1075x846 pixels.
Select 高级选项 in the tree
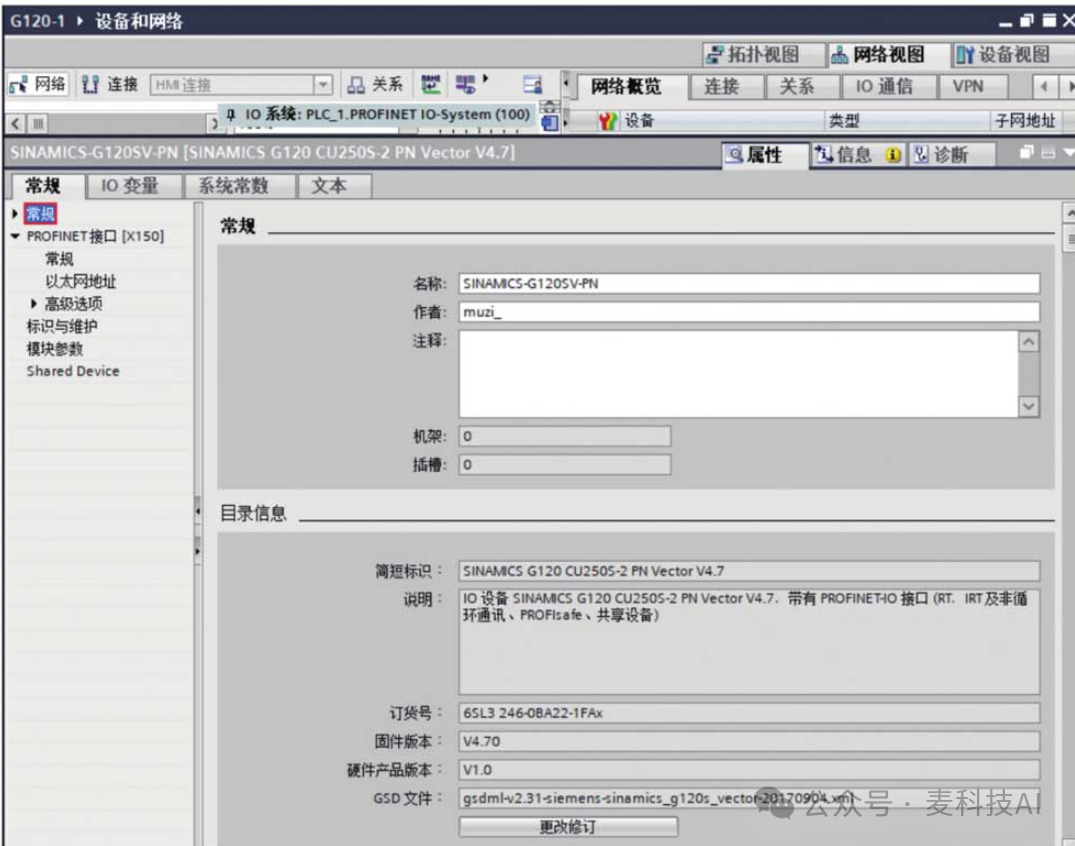73,304
